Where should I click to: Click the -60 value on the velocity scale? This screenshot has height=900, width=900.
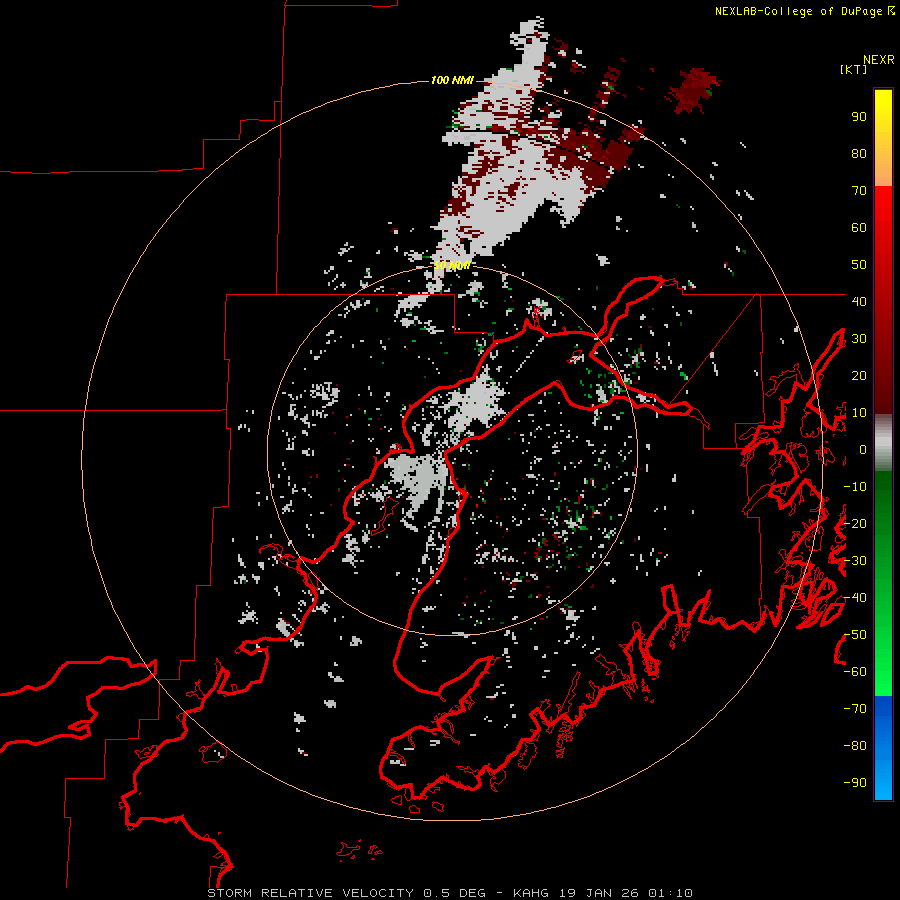(x=855, y=672)
